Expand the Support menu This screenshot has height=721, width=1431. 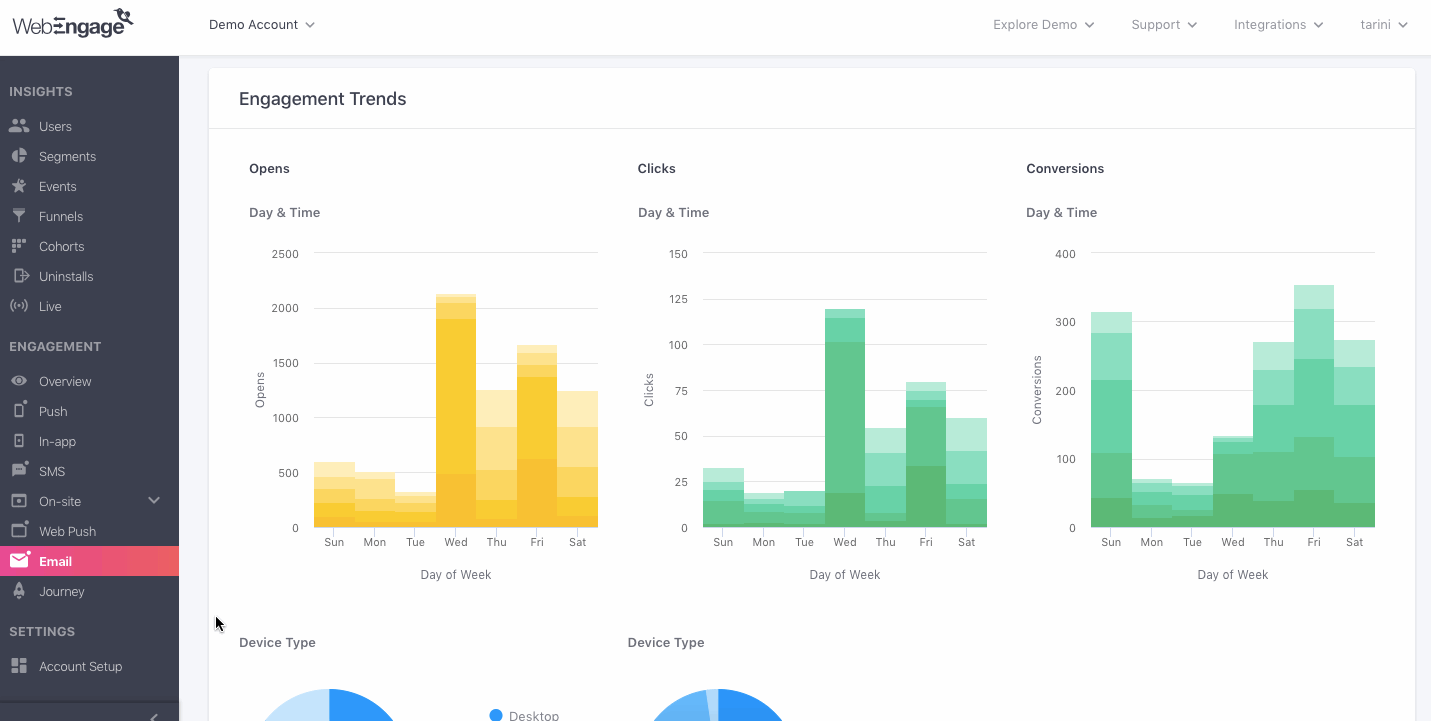tap(1164, 24)
